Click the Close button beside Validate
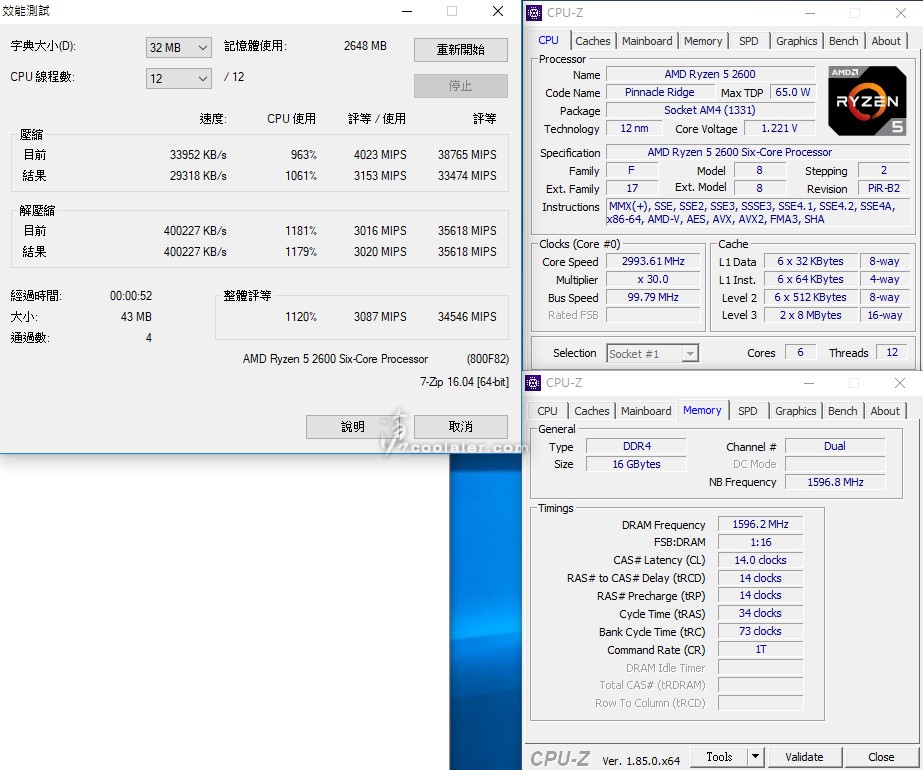Screen dimensions: 923x770 tap(881, 756)
